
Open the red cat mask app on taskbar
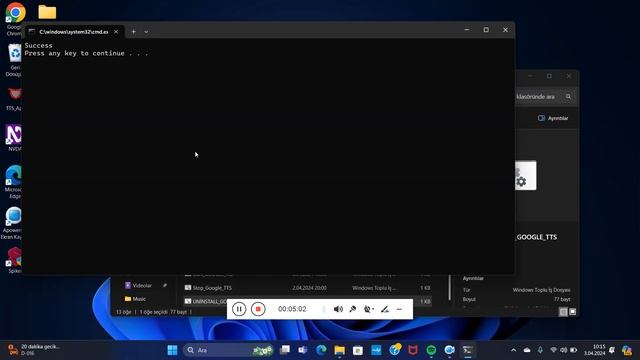click(413, 350)
